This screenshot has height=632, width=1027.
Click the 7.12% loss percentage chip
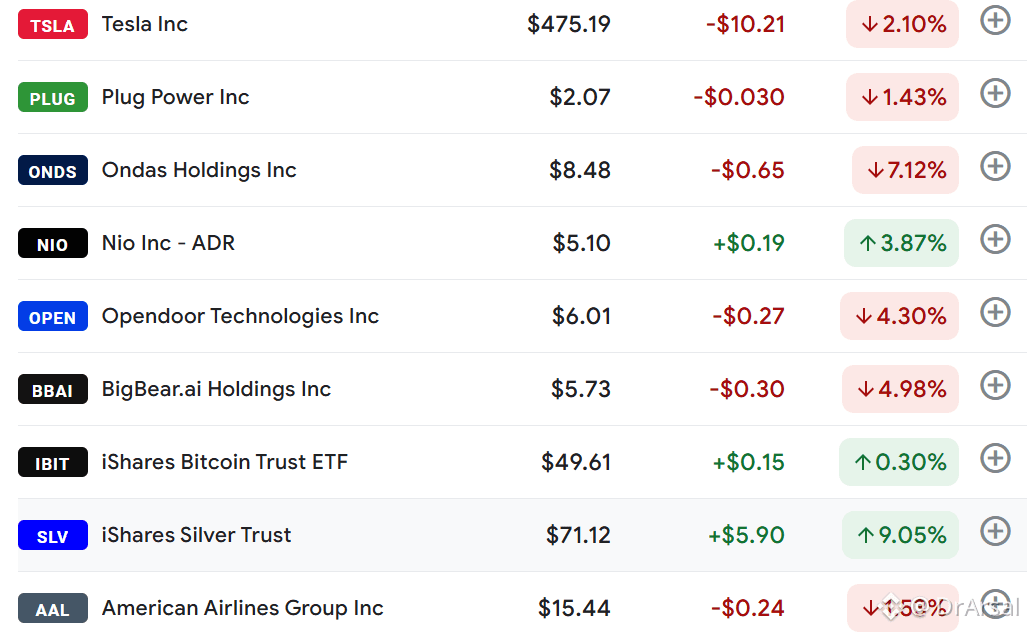(x=905, y=170)
